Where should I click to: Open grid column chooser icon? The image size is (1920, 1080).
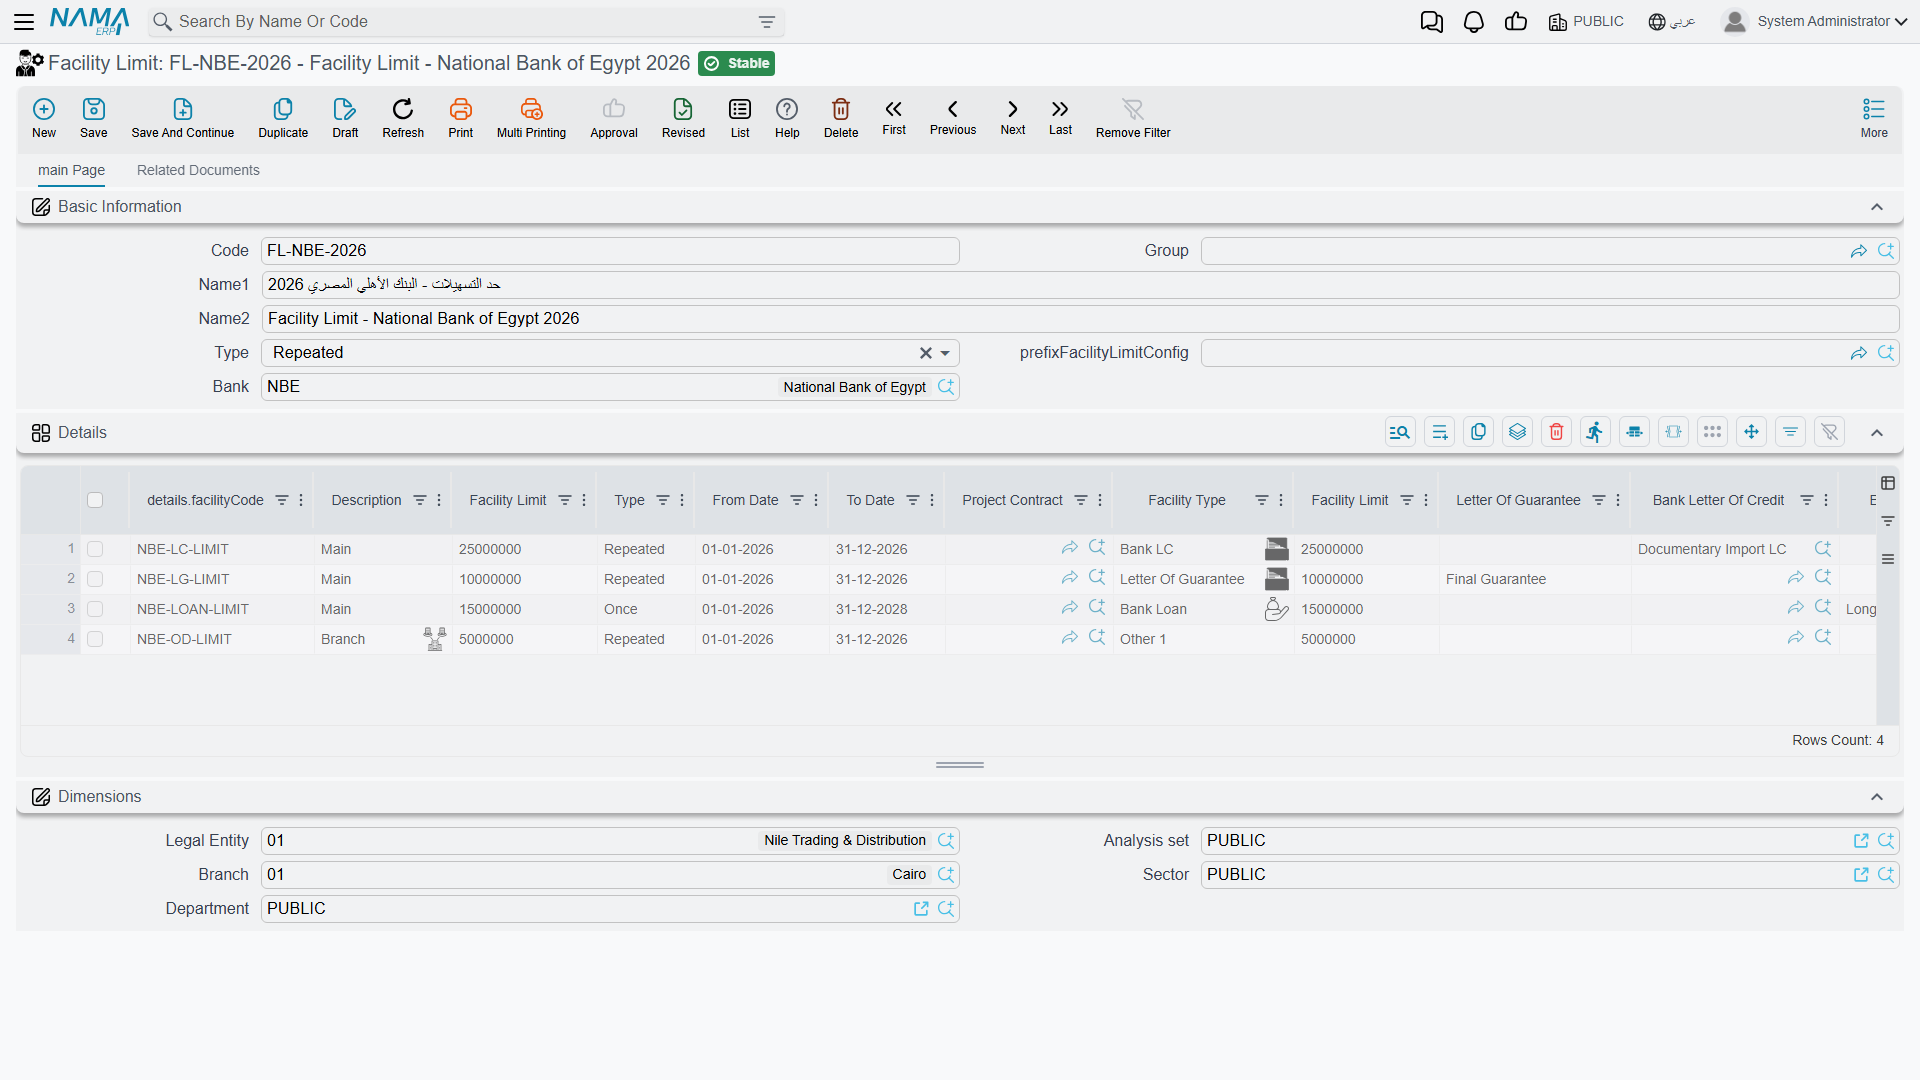pyautogui.click(x=1888, y=483)
